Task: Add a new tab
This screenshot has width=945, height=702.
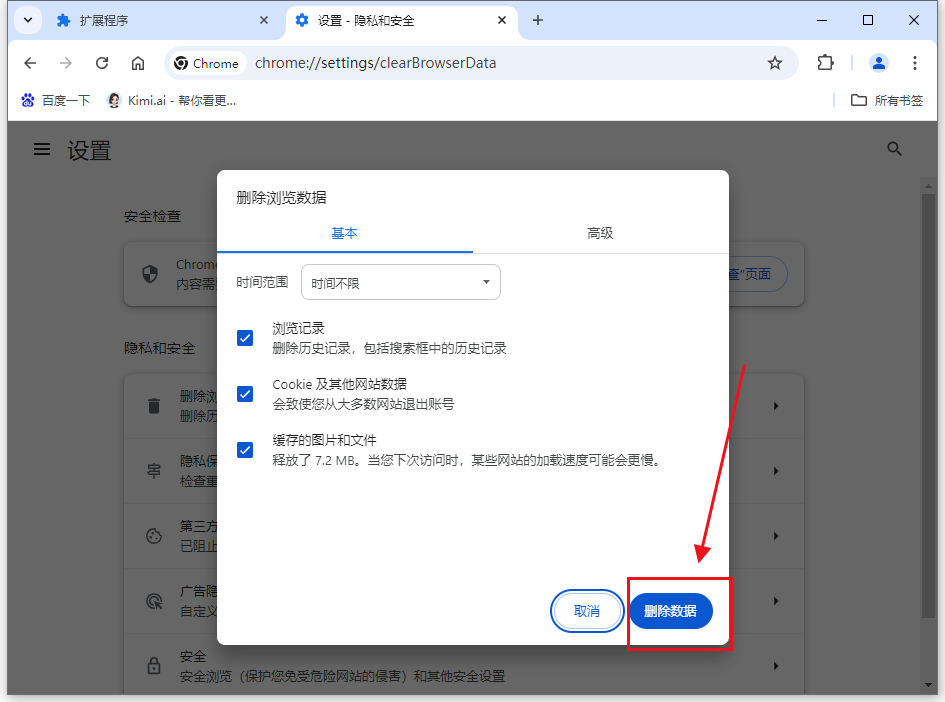Action: tap(538, 20)
